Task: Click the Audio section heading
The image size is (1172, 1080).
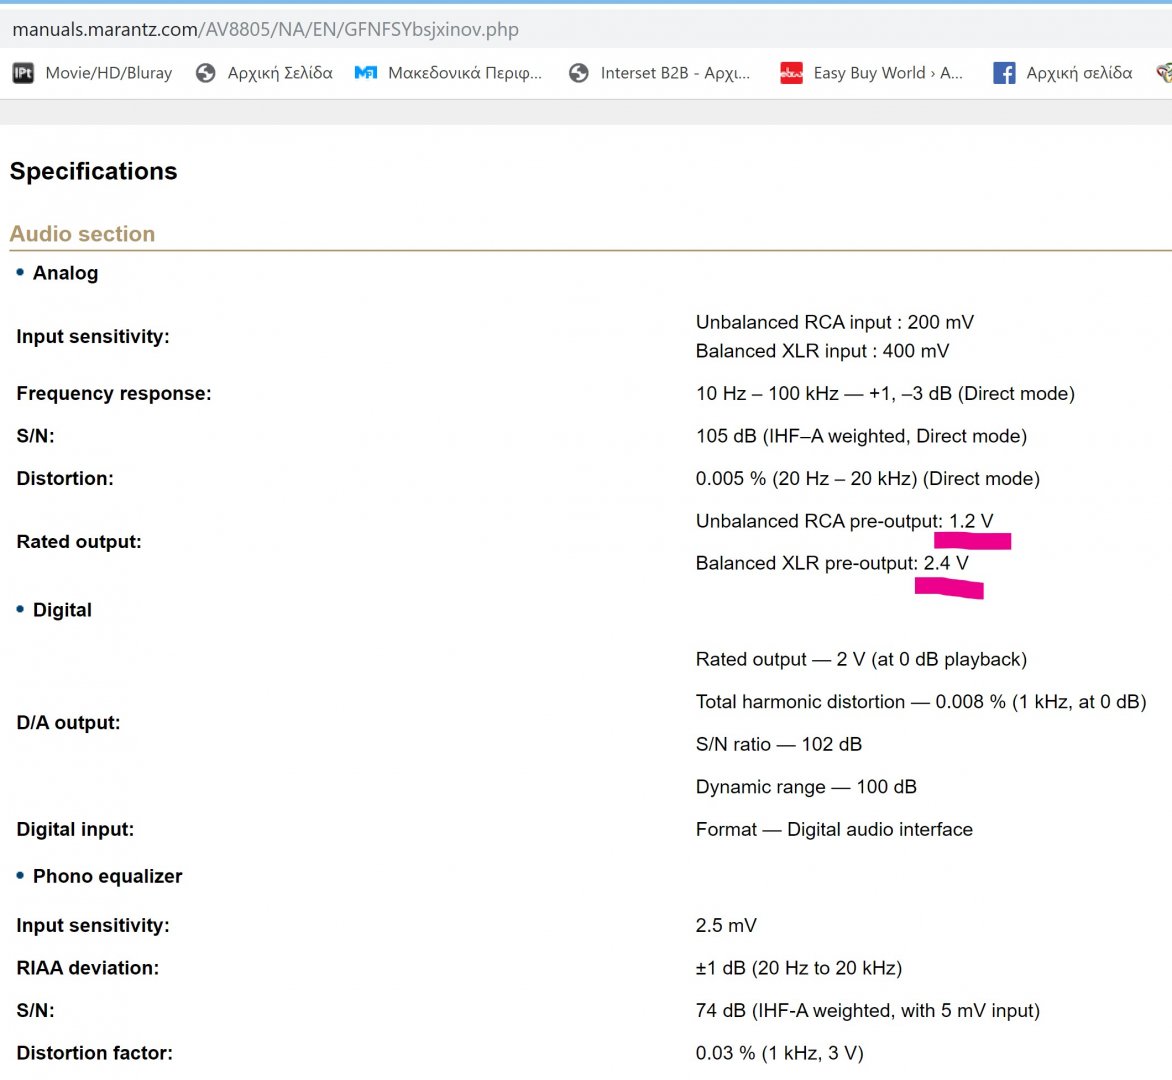Action: tap(82, 234)
